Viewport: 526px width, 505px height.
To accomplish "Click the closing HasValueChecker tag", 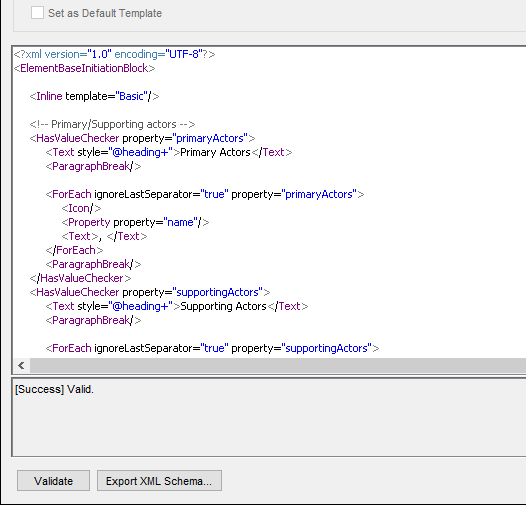I will (x=80, y=278).
